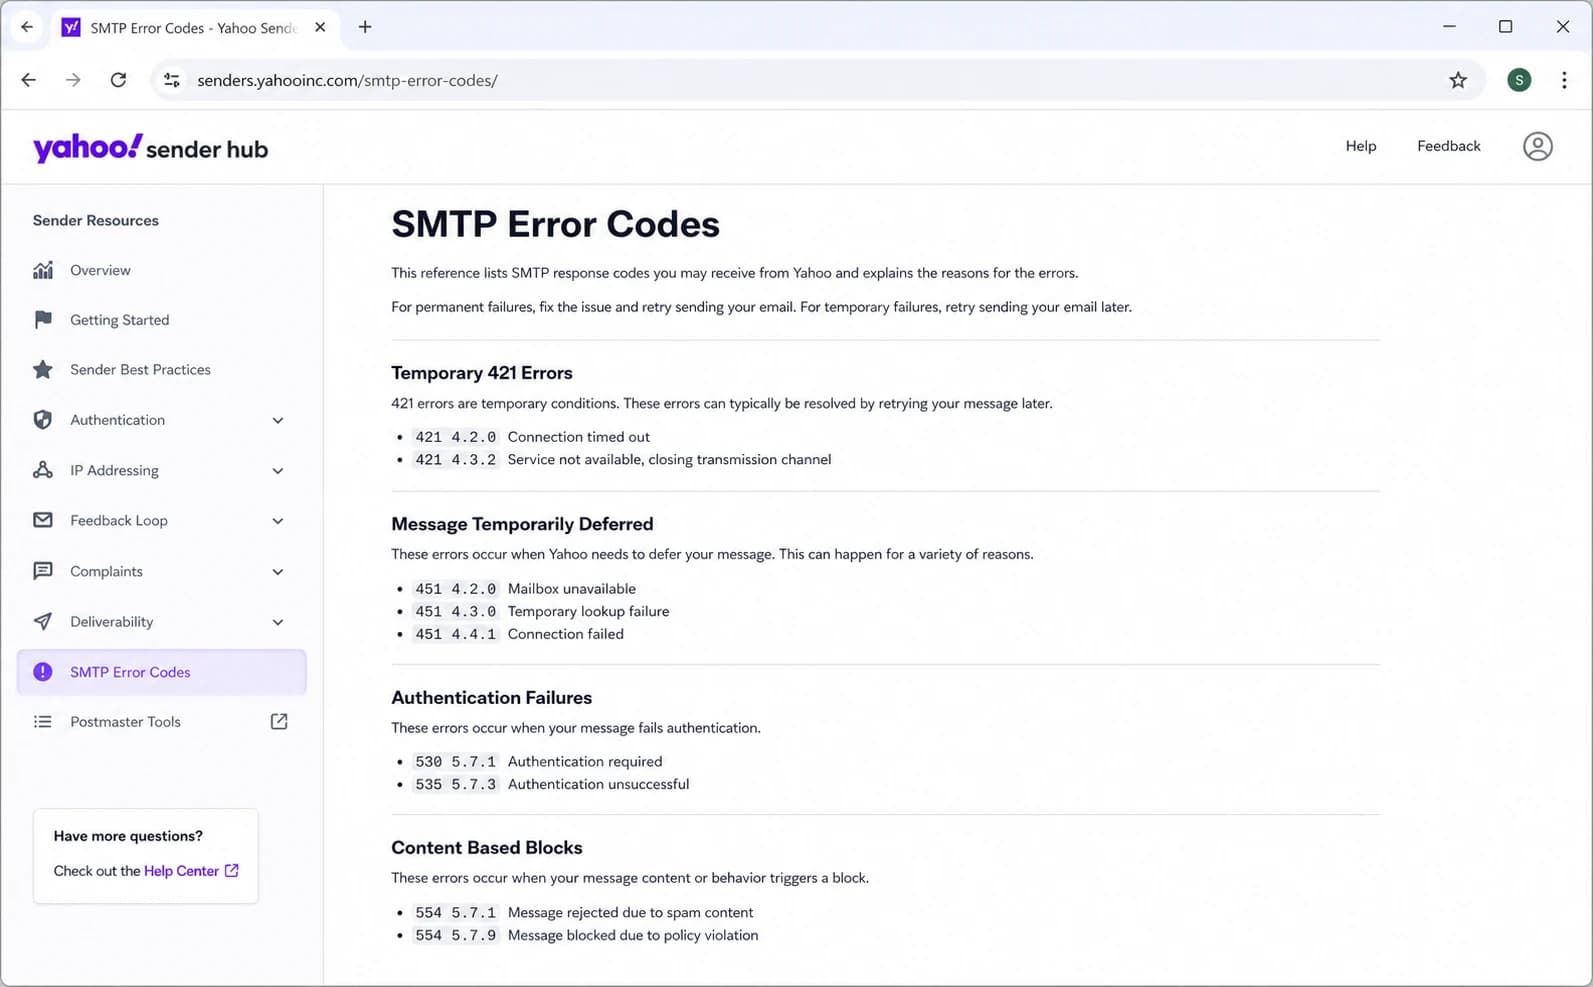Click the SMTP Error Codes exclamation icon
This screenshot has width=1593, height=987.
coord(43,672)
